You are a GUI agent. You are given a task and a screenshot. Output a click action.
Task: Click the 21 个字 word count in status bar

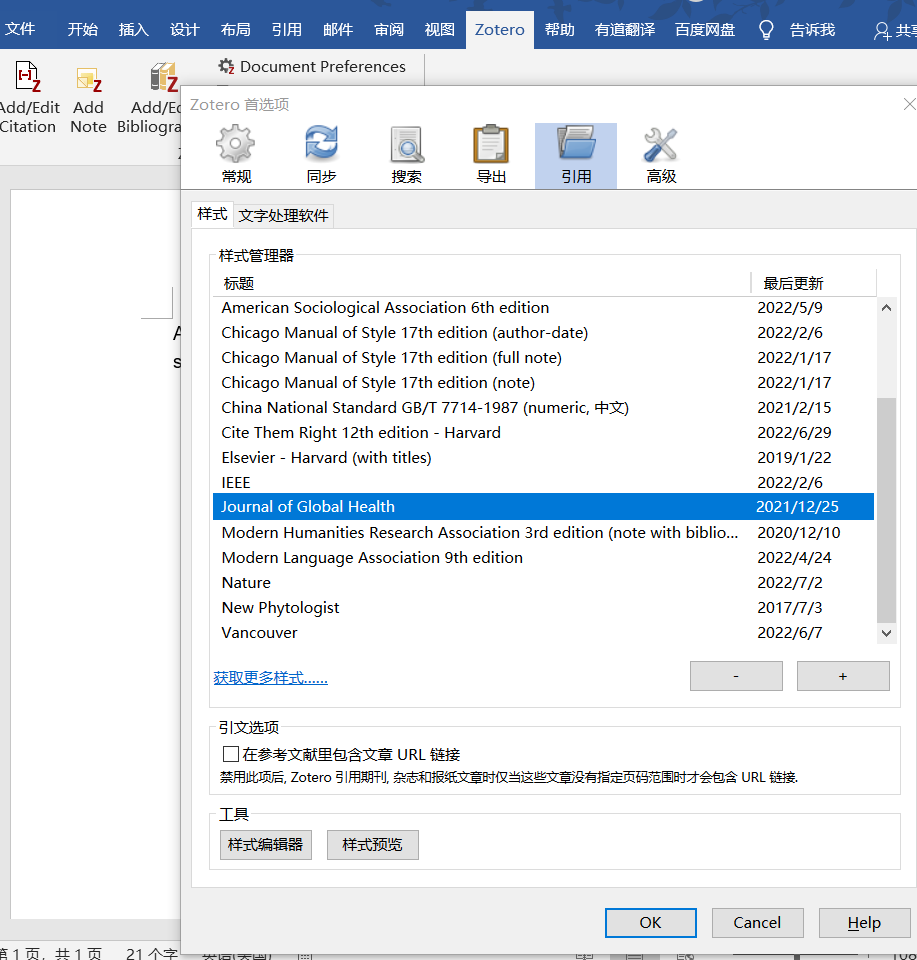click(x=152, y=953)
